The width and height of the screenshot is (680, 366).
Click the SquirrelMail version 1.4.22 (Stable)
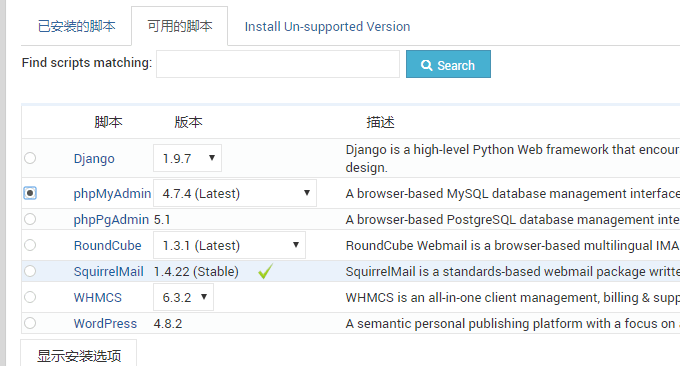196,271
